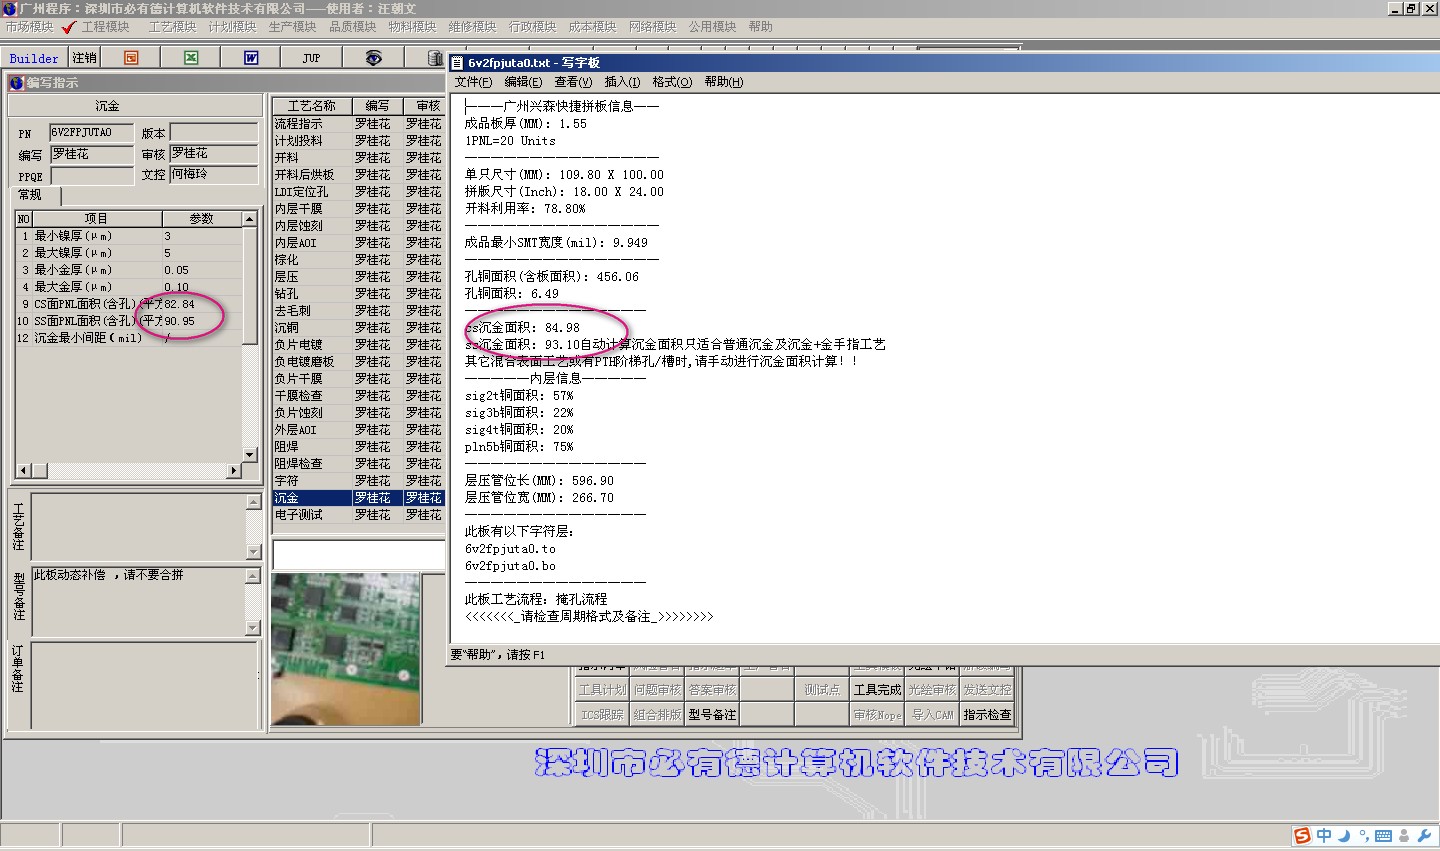Select the 电子测试 row in the process list
Image resolution: width=1440 pixels, height=851 pixels.
point(358,515)
